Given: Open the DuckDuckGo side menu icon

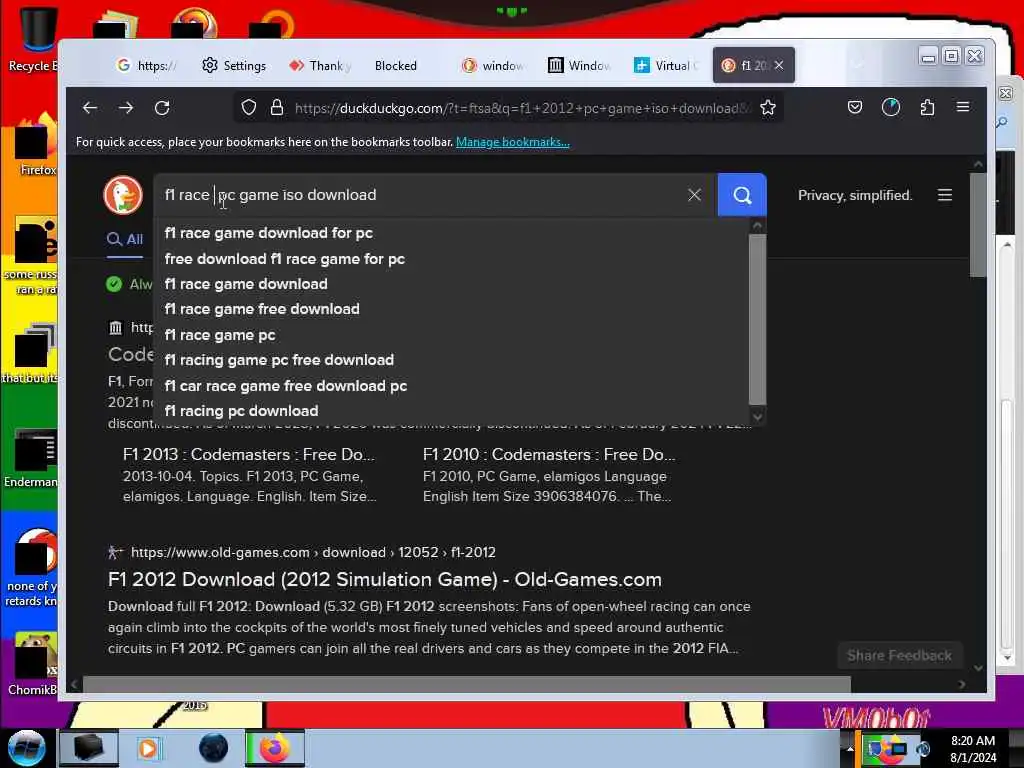Looking at the screenshot, I should point(944,195).
